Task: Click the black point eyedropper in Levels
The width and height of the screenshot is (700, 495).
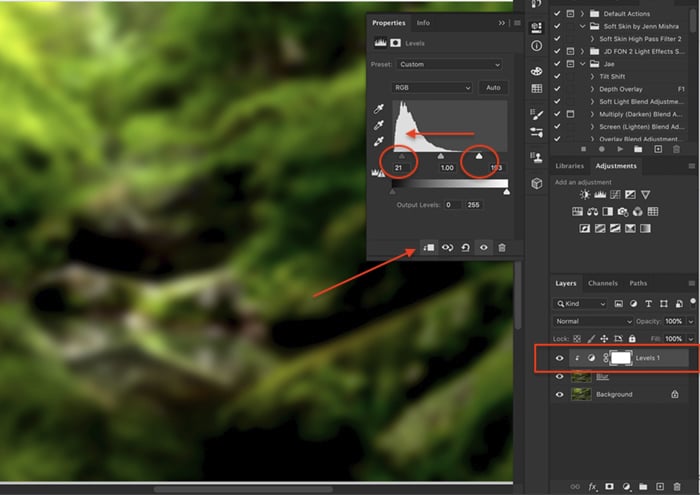Action: coord(379,108)
